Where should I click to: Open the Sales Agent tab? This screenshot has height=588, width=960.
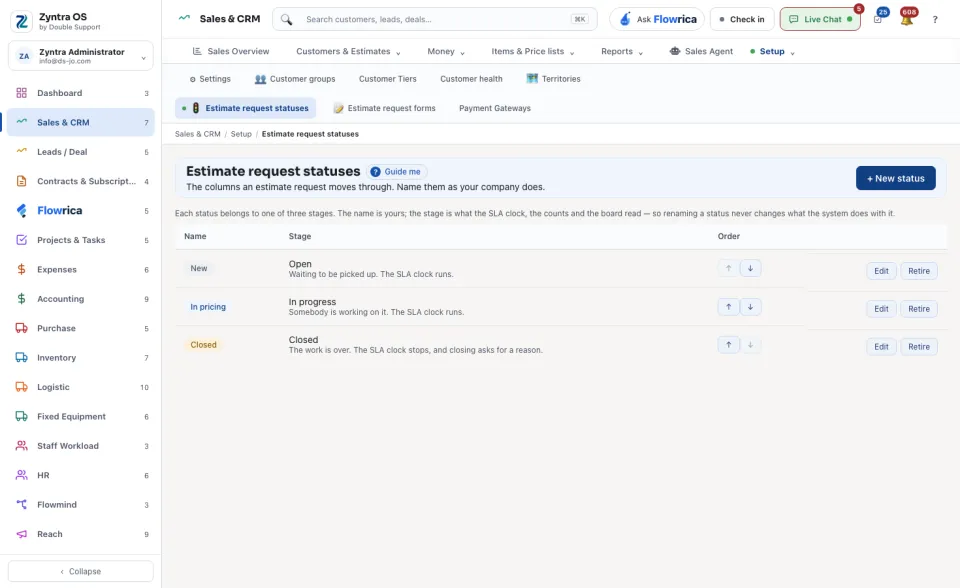(x=701, y=51)
